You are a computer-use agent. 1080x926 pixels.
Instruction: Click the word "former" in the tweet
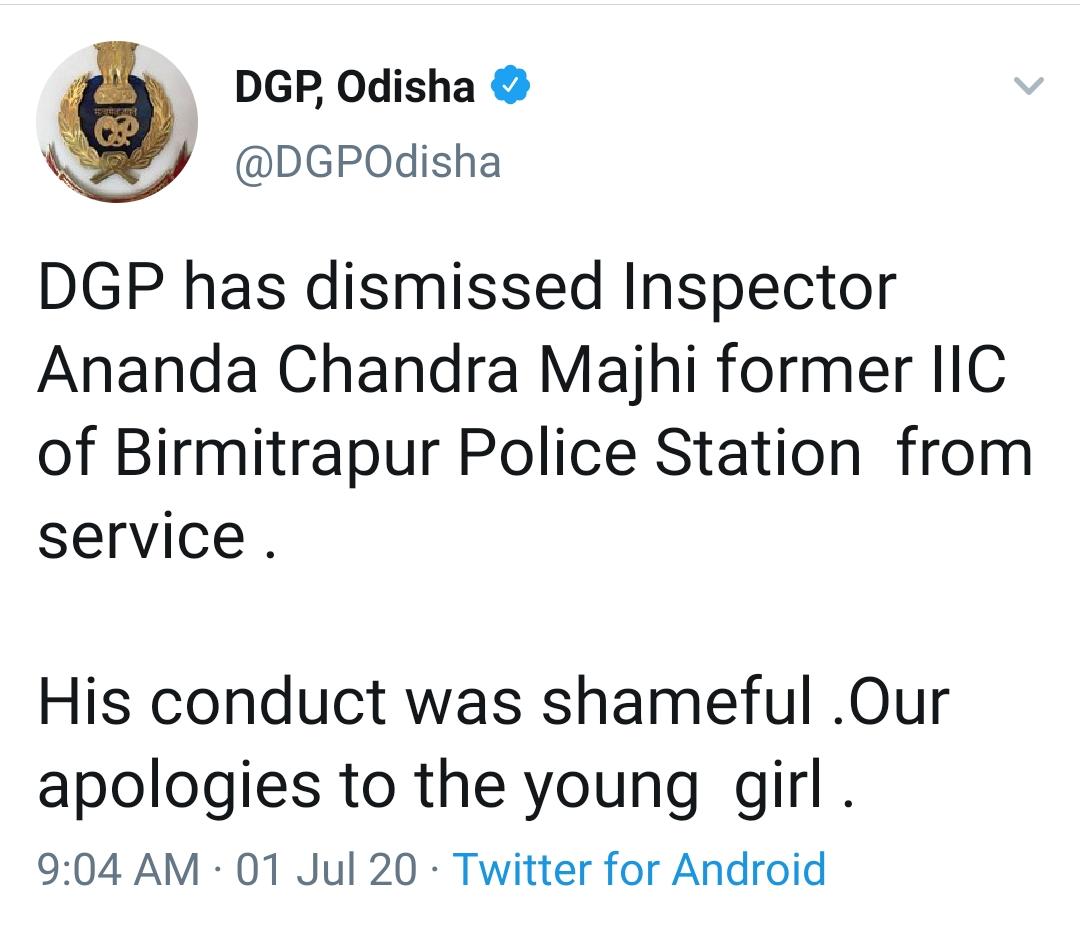coord(828,371)
